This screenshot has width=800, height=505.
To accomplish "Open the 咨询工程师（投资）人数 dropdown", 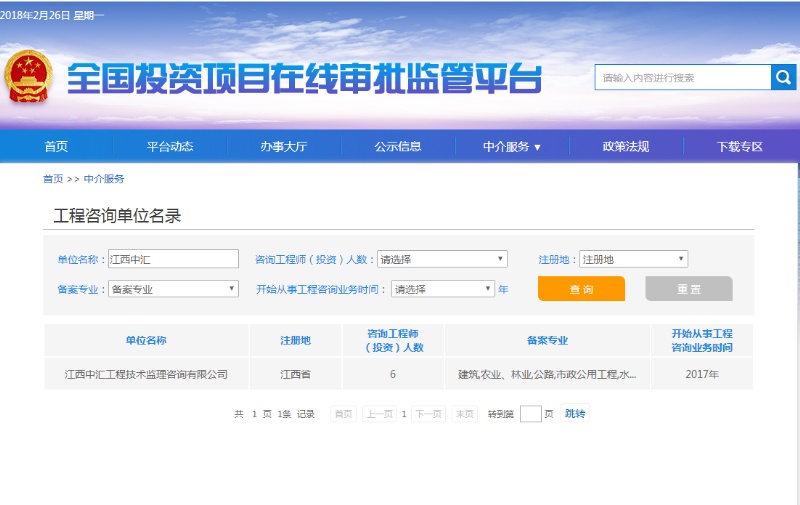I will (442, 259).
